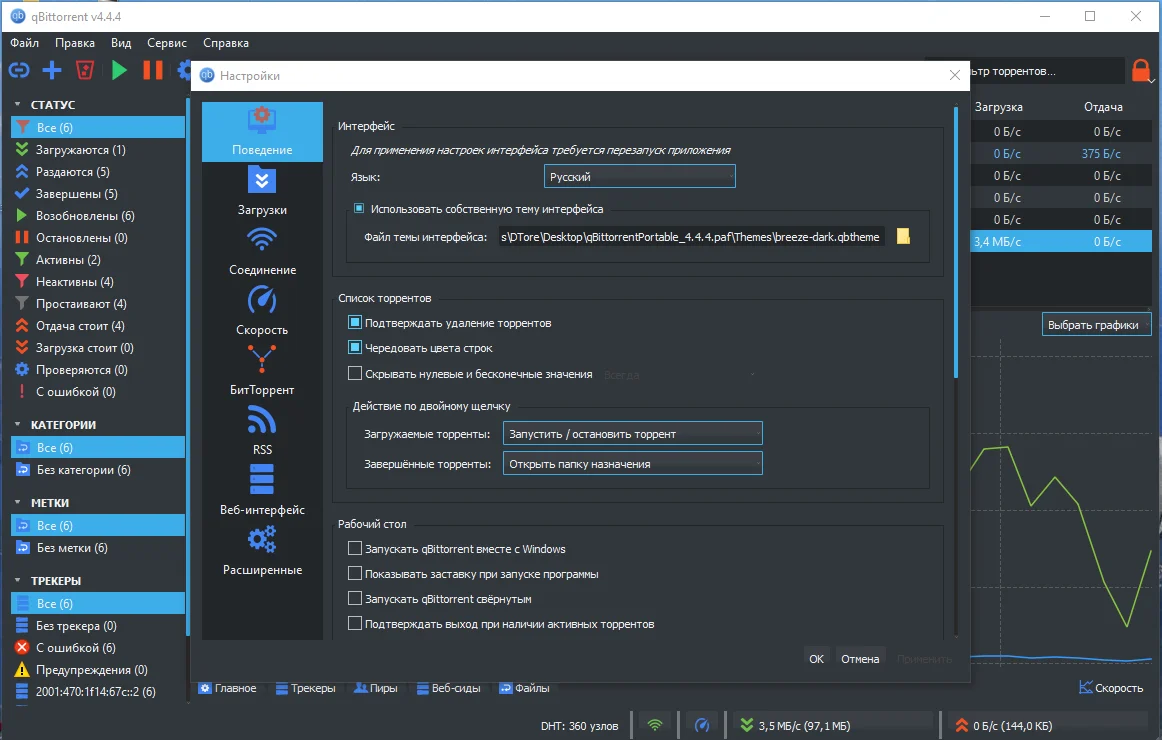The image size is (1162, 740).
Task: Click the add torrent plus icon
Action: pyautogui.click(x=52, y=70)
